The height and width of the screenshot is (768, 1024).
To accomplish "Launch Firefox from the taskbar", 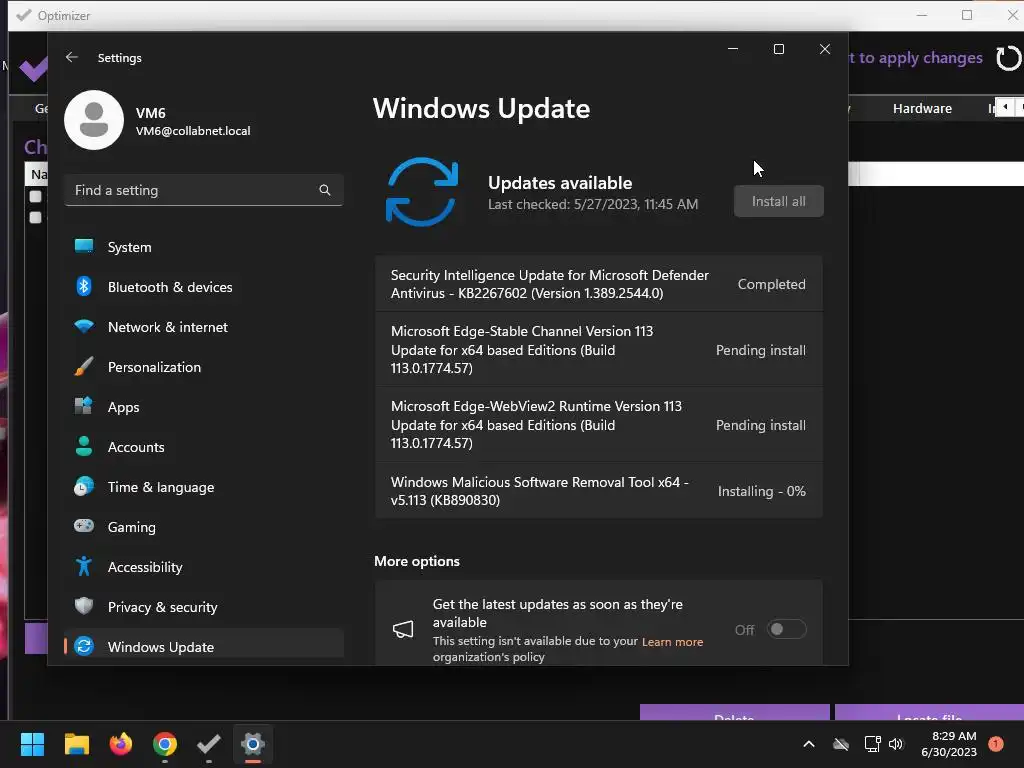I will tap(121, 744).
